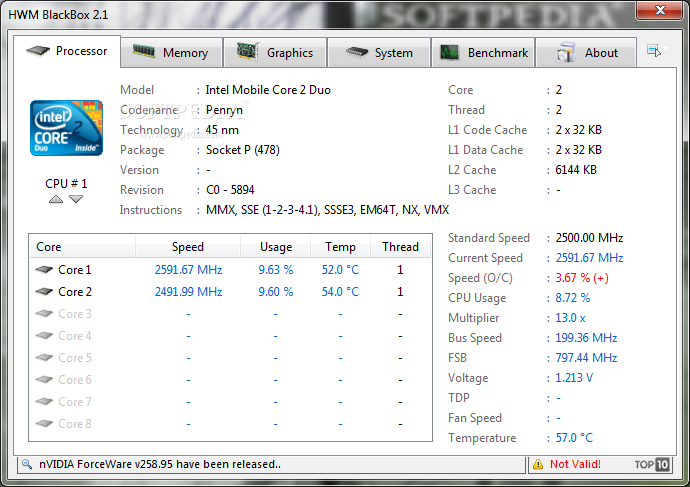690x487 pixels.
Task: Click the Core 5 chip icon
Action: point(44,357)
